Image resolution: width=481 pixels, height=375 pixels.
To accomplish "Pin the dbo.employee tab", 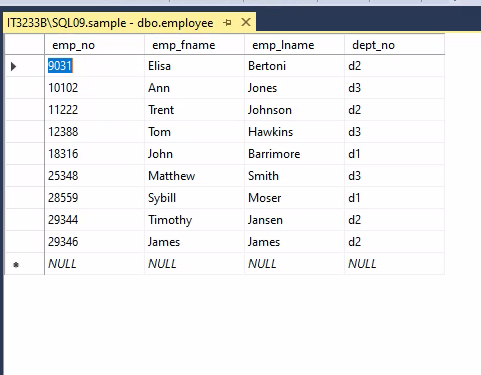I will point(227,23).
